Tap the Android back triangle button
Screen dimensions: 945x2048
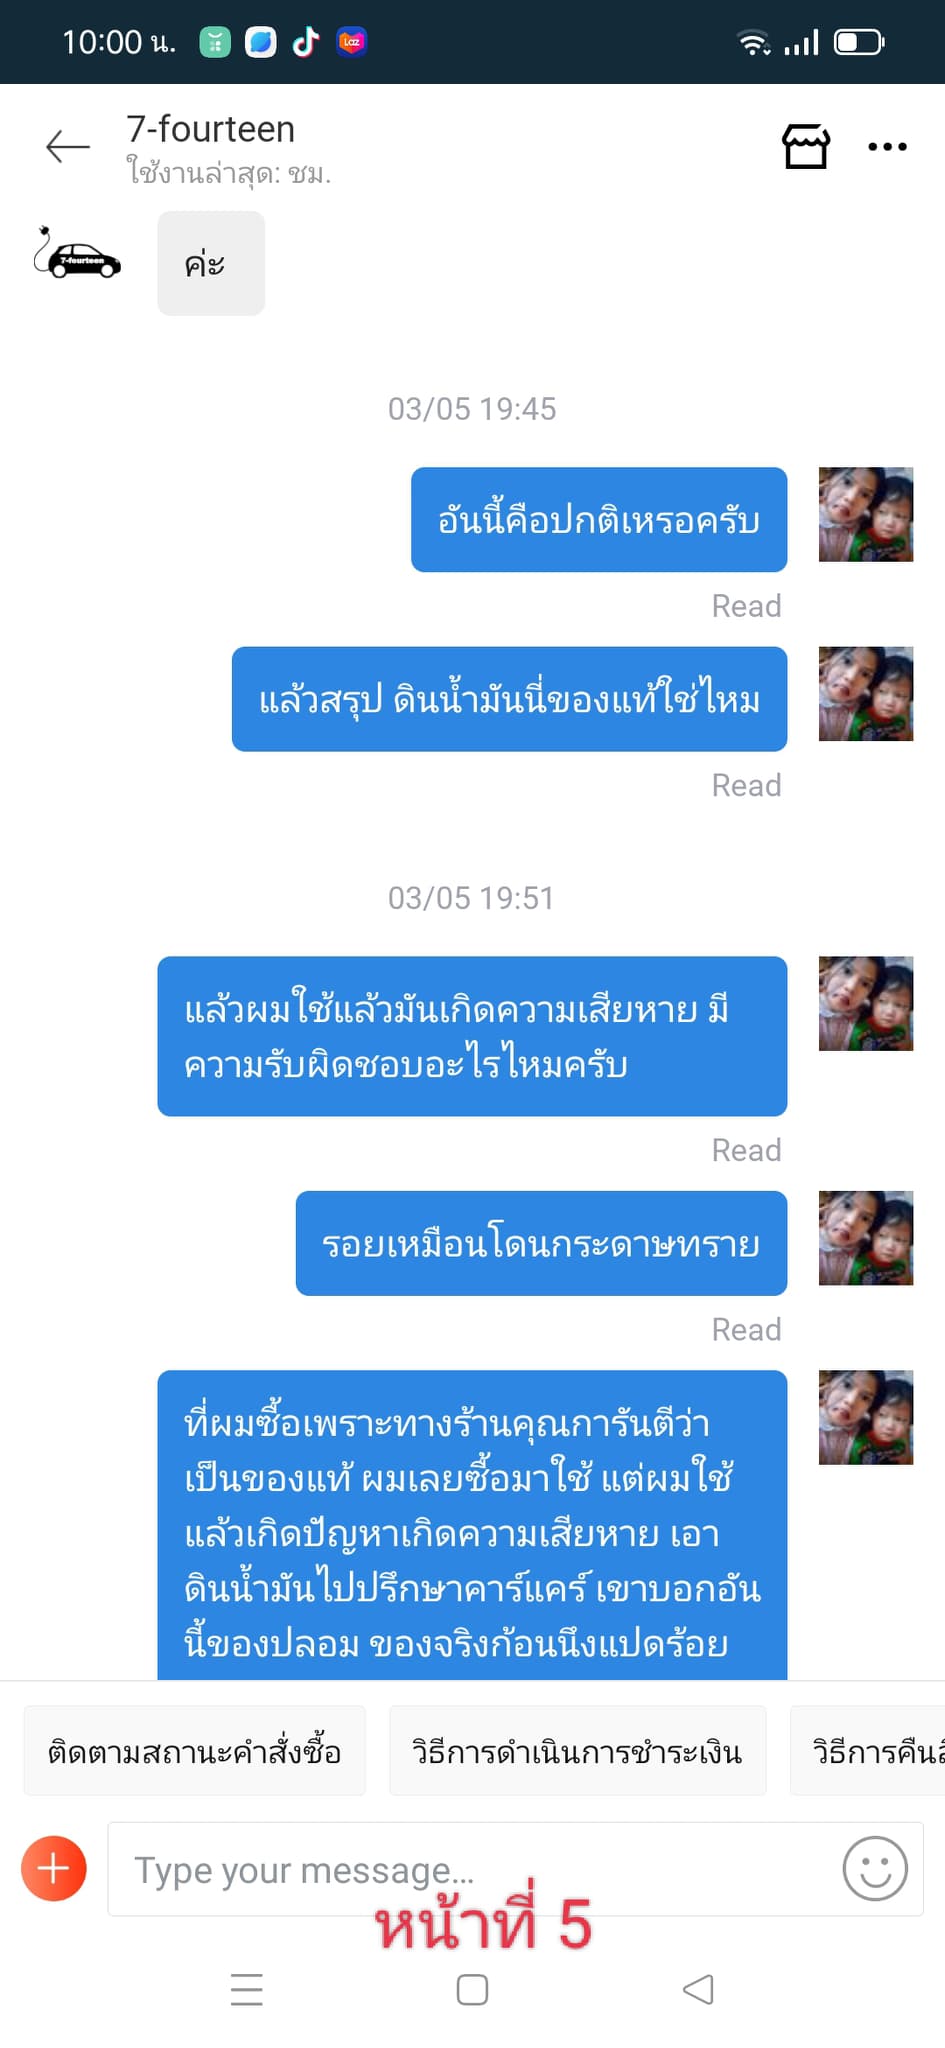(x=698, y=1989)
